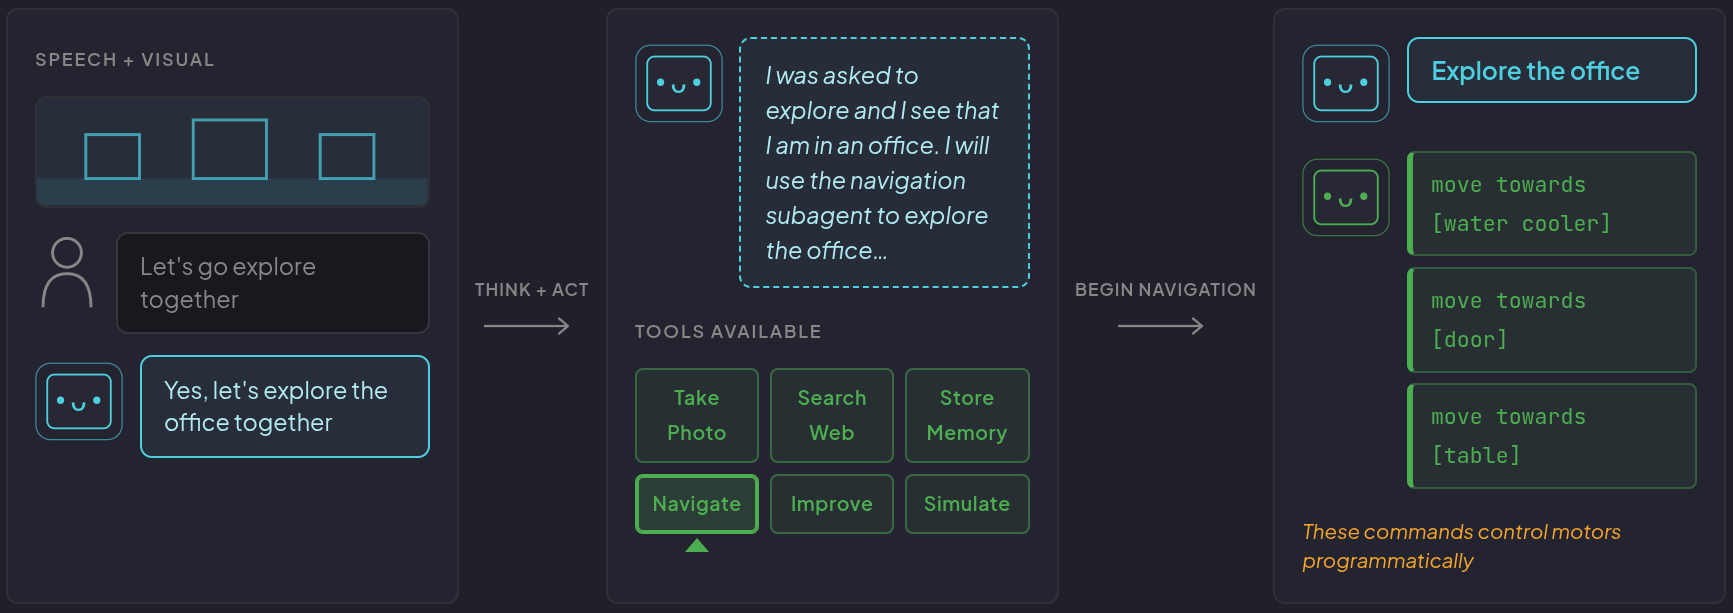Click the 'SPEECH + VISUAL' heading

coord(125,60)
